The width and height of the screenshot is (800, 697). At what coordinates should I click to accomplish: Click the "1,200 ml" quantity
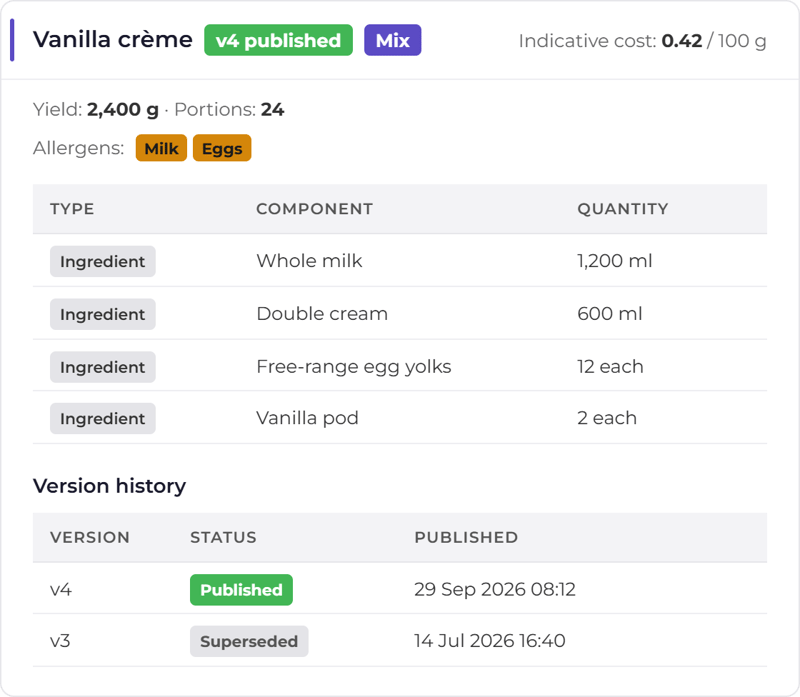point(615,261)
